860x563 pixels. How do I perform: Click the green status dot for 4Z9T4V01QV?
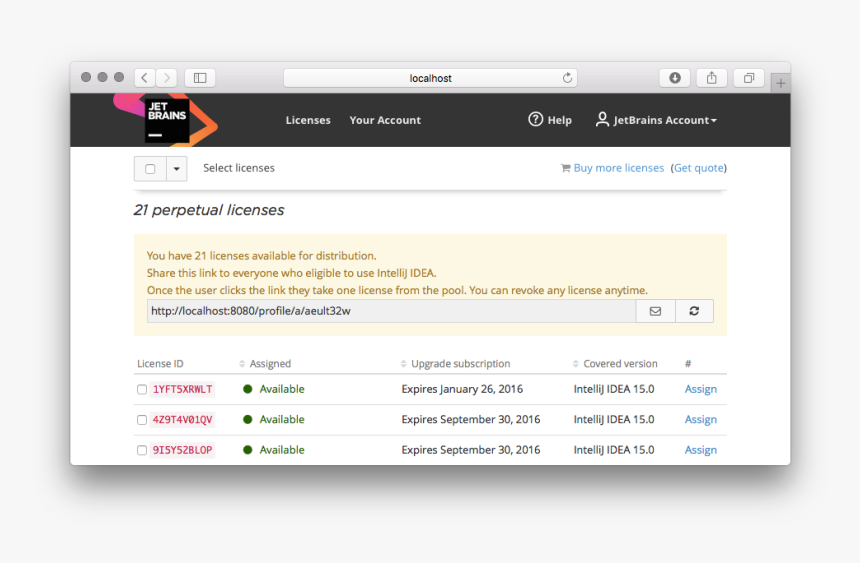(248, 419)
